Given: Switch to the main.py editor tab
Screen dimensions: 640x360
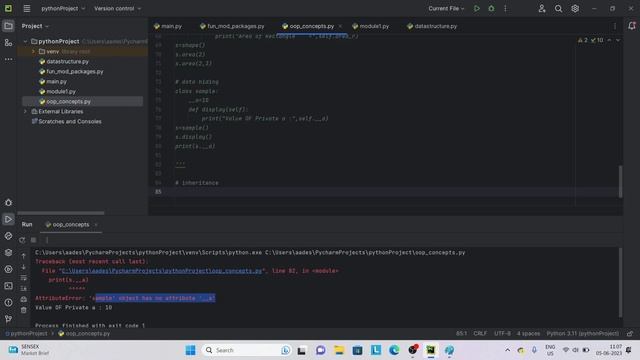Looking at the screenshot, I should pos(168,26).
